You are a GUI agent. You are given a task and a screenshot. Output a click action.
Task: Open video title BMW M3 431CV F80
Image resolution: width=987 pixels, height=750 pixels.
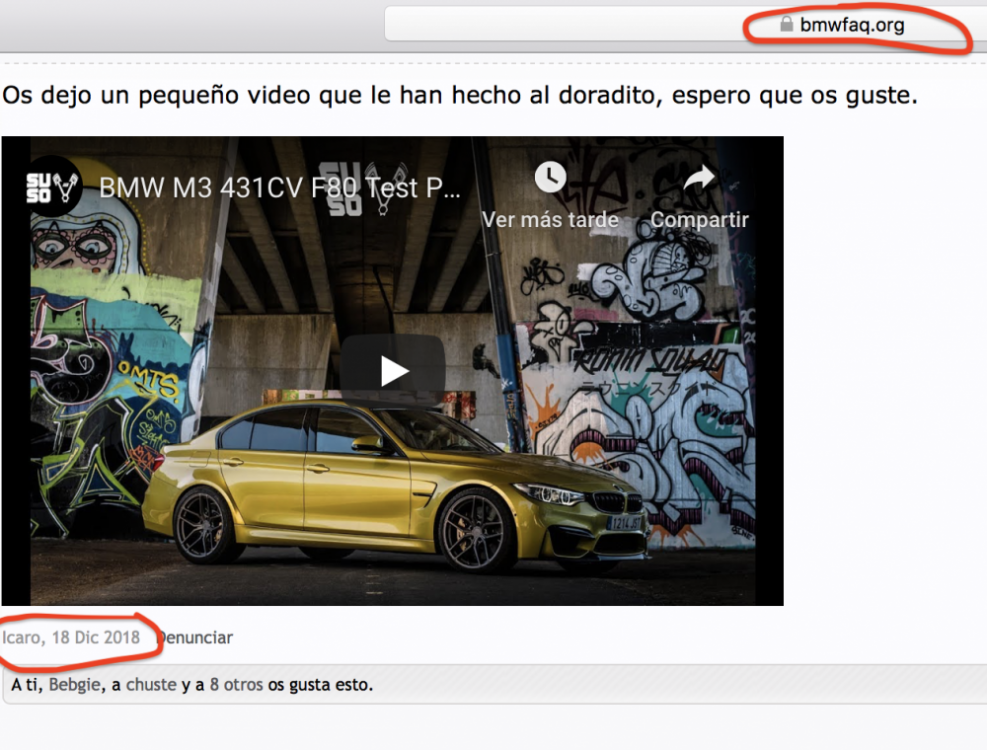pos(280,188)
